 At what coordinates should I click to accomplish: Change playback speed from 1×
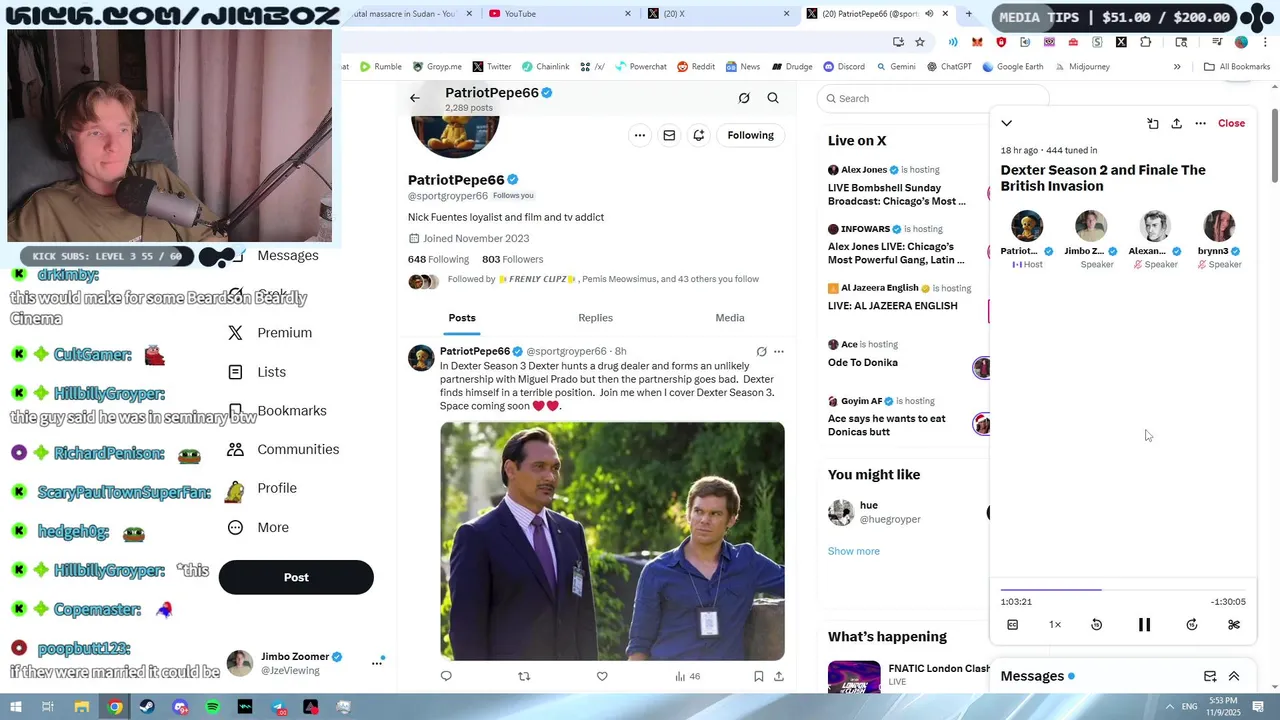[x=1055, y=625]
